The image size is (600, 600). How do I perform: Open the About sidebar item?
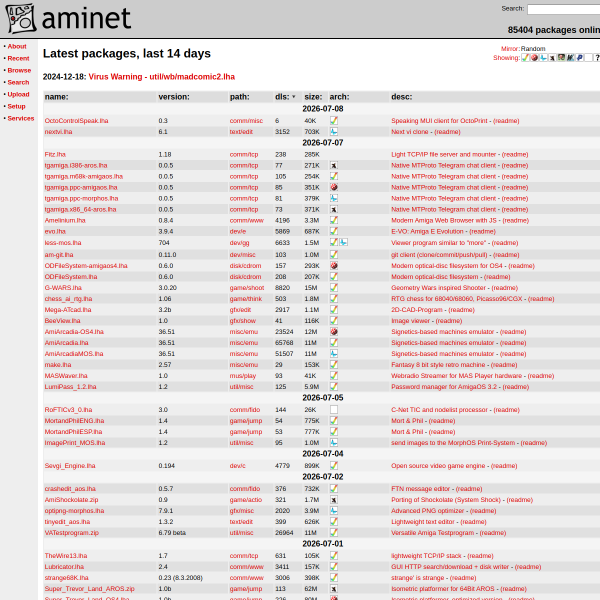tap(17, 46)
